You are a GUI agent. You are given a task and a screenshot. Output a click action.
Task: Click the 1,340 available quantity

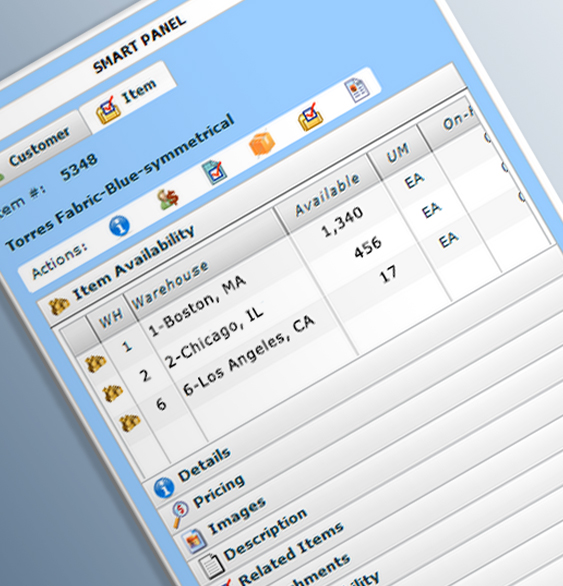[342, 222]
